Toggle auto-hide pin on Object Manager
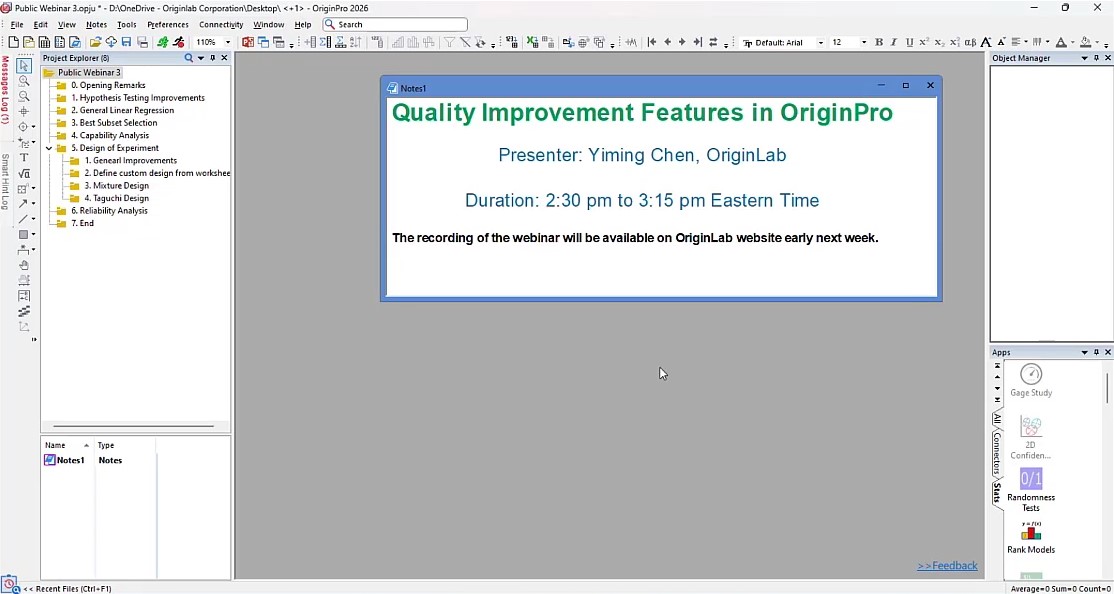1114x594 pixels. tap(1096, 58)
